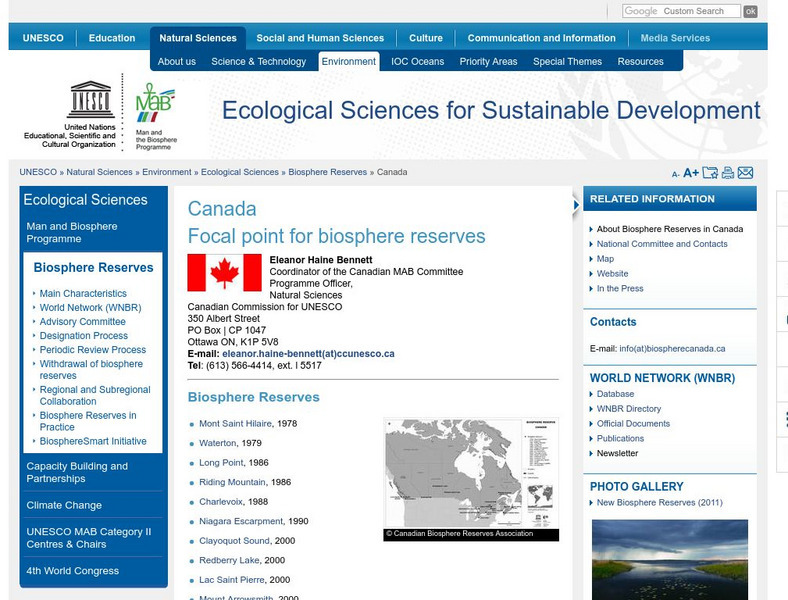Open About Biosphere Reserves in Canada
The width and height of the screenshot is (788, 600).
(669, 229)
